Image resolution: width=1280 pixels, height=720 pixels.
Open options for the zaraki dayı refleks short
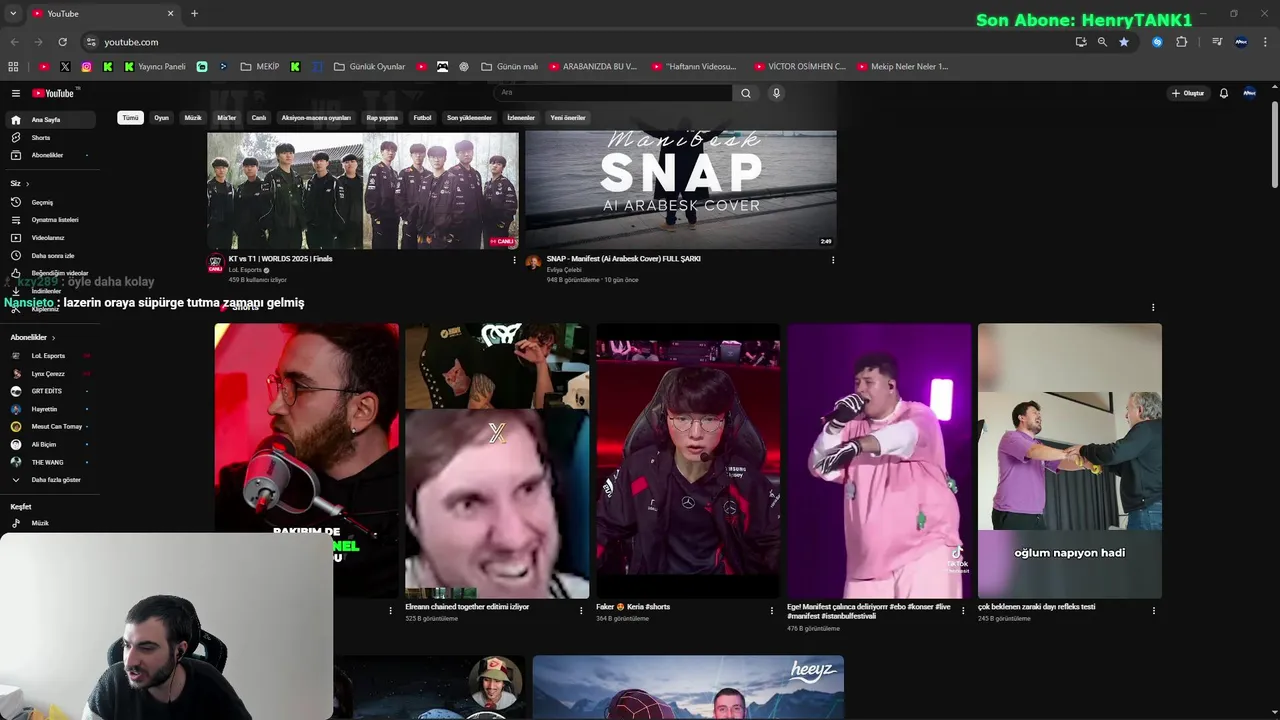tap(1154, 611)
